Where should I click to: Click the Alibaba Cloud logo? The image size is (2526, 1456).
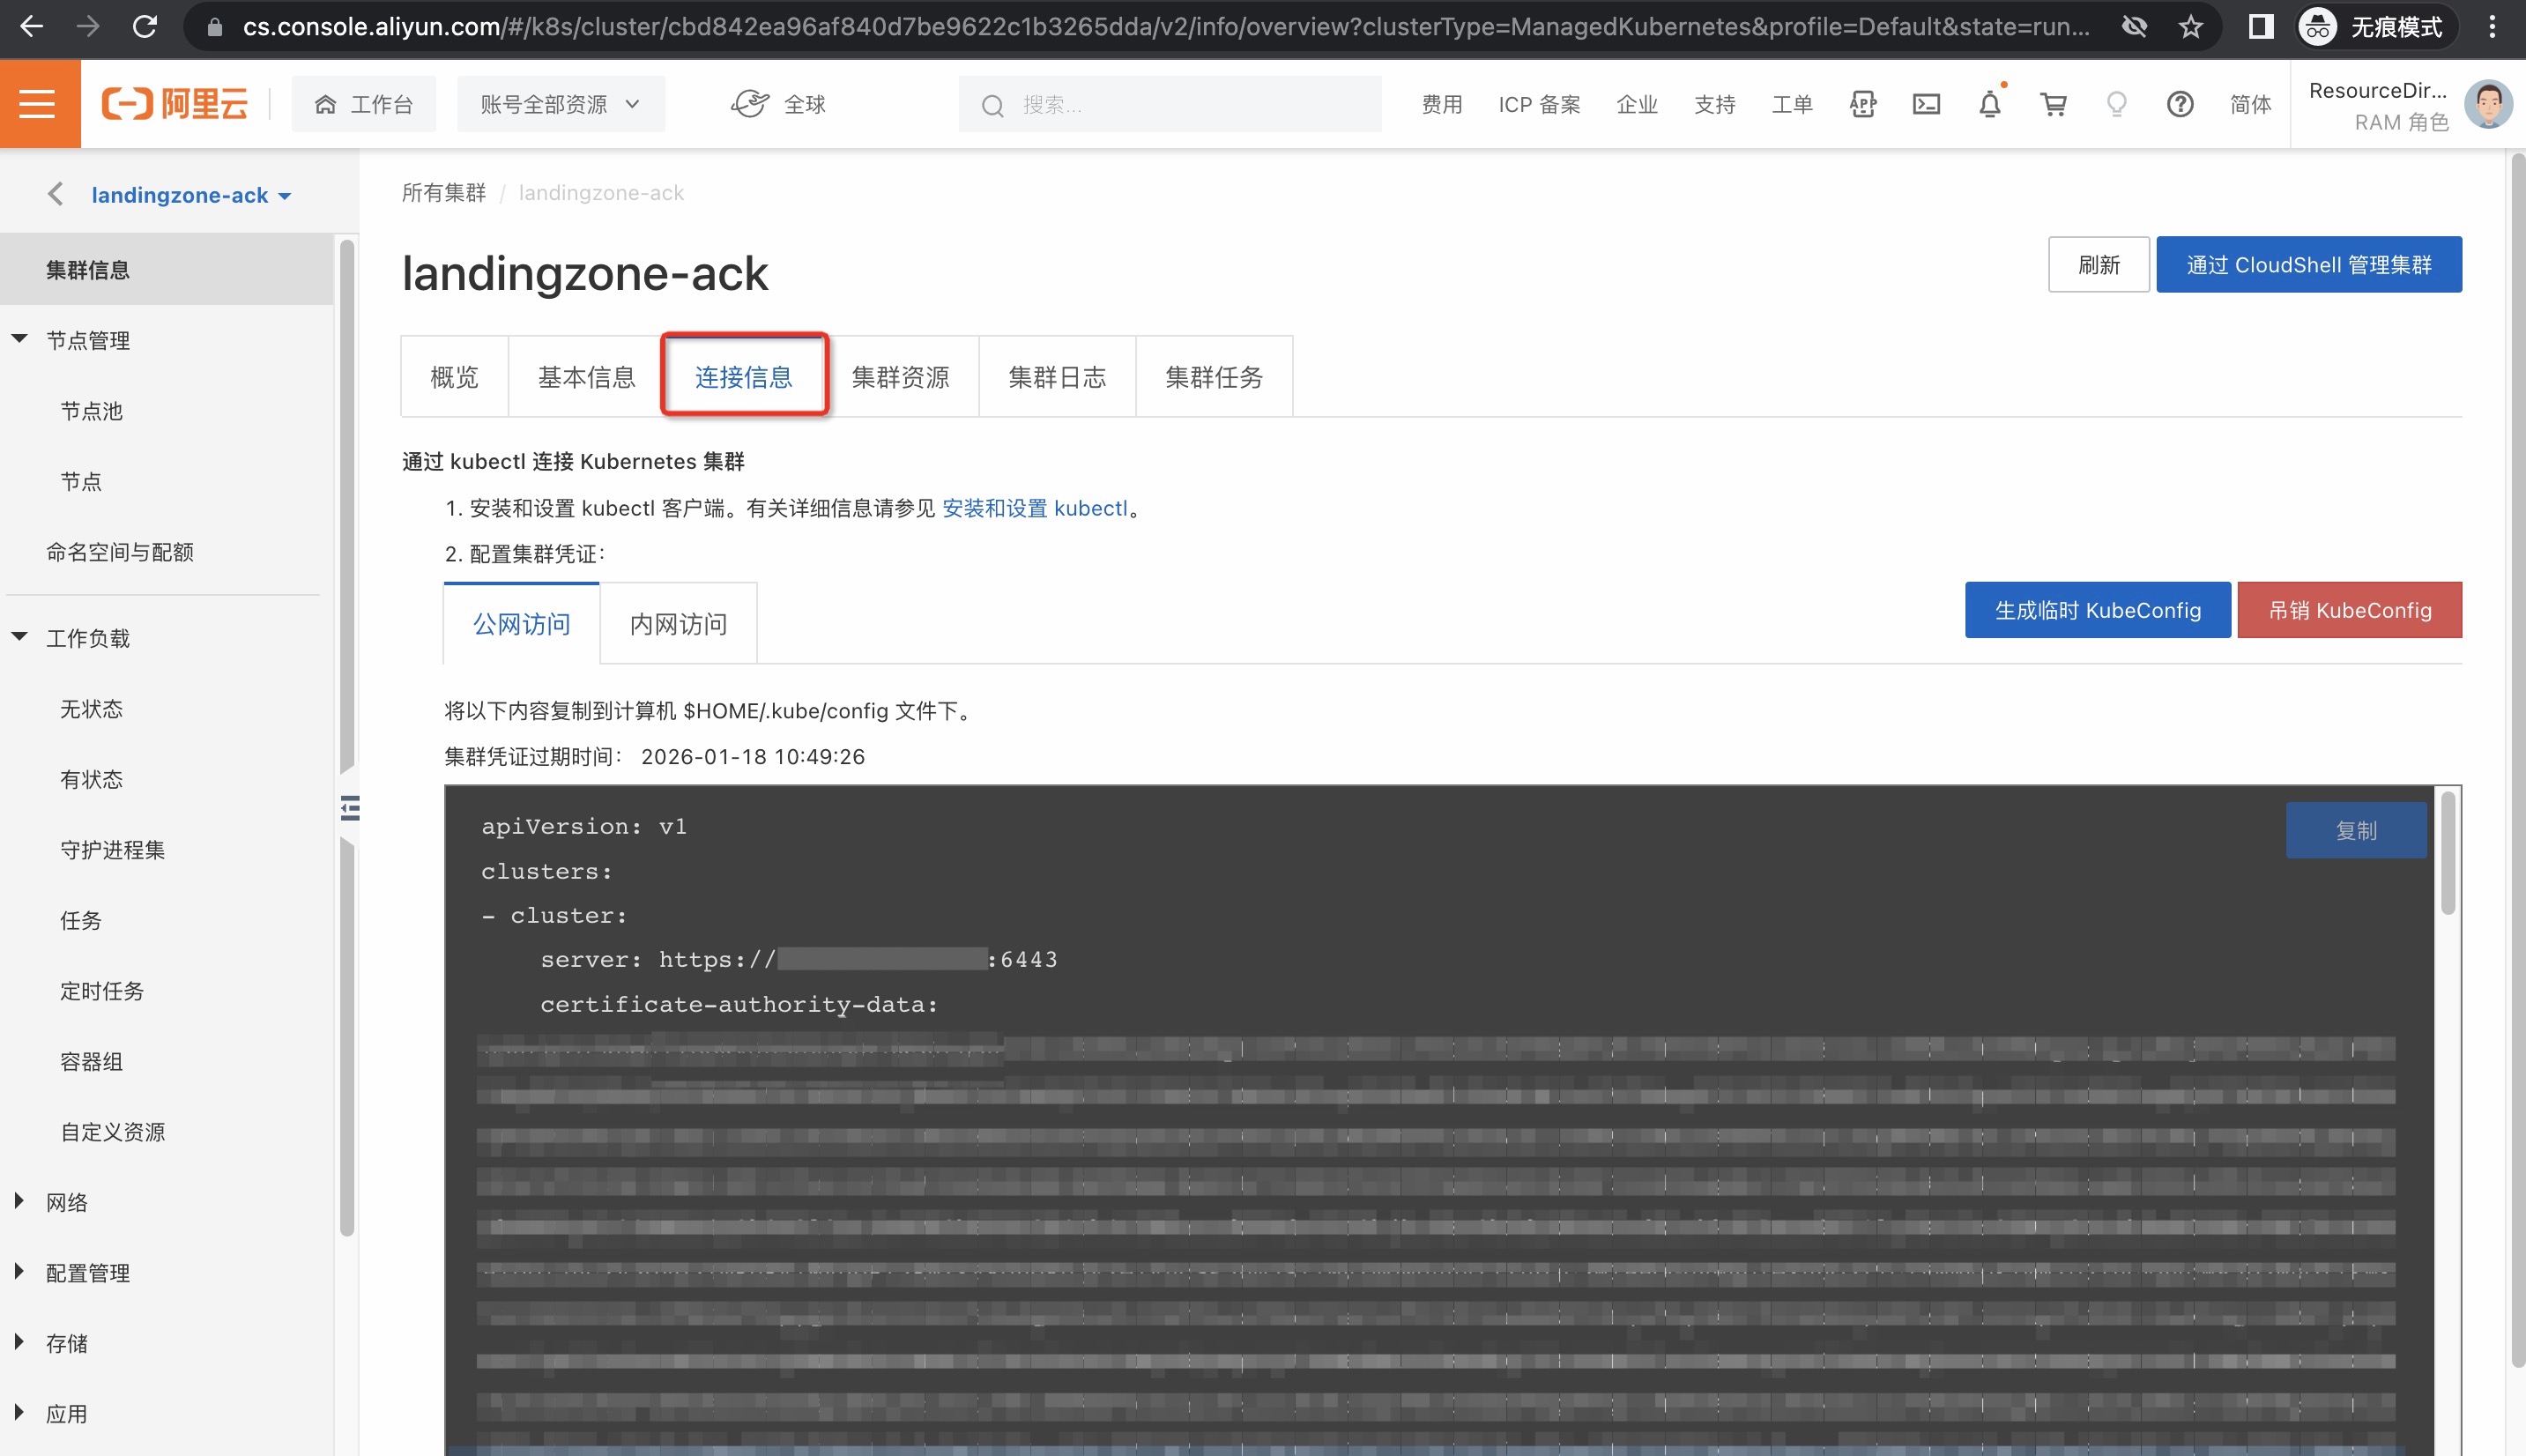[x=175, y=104]
